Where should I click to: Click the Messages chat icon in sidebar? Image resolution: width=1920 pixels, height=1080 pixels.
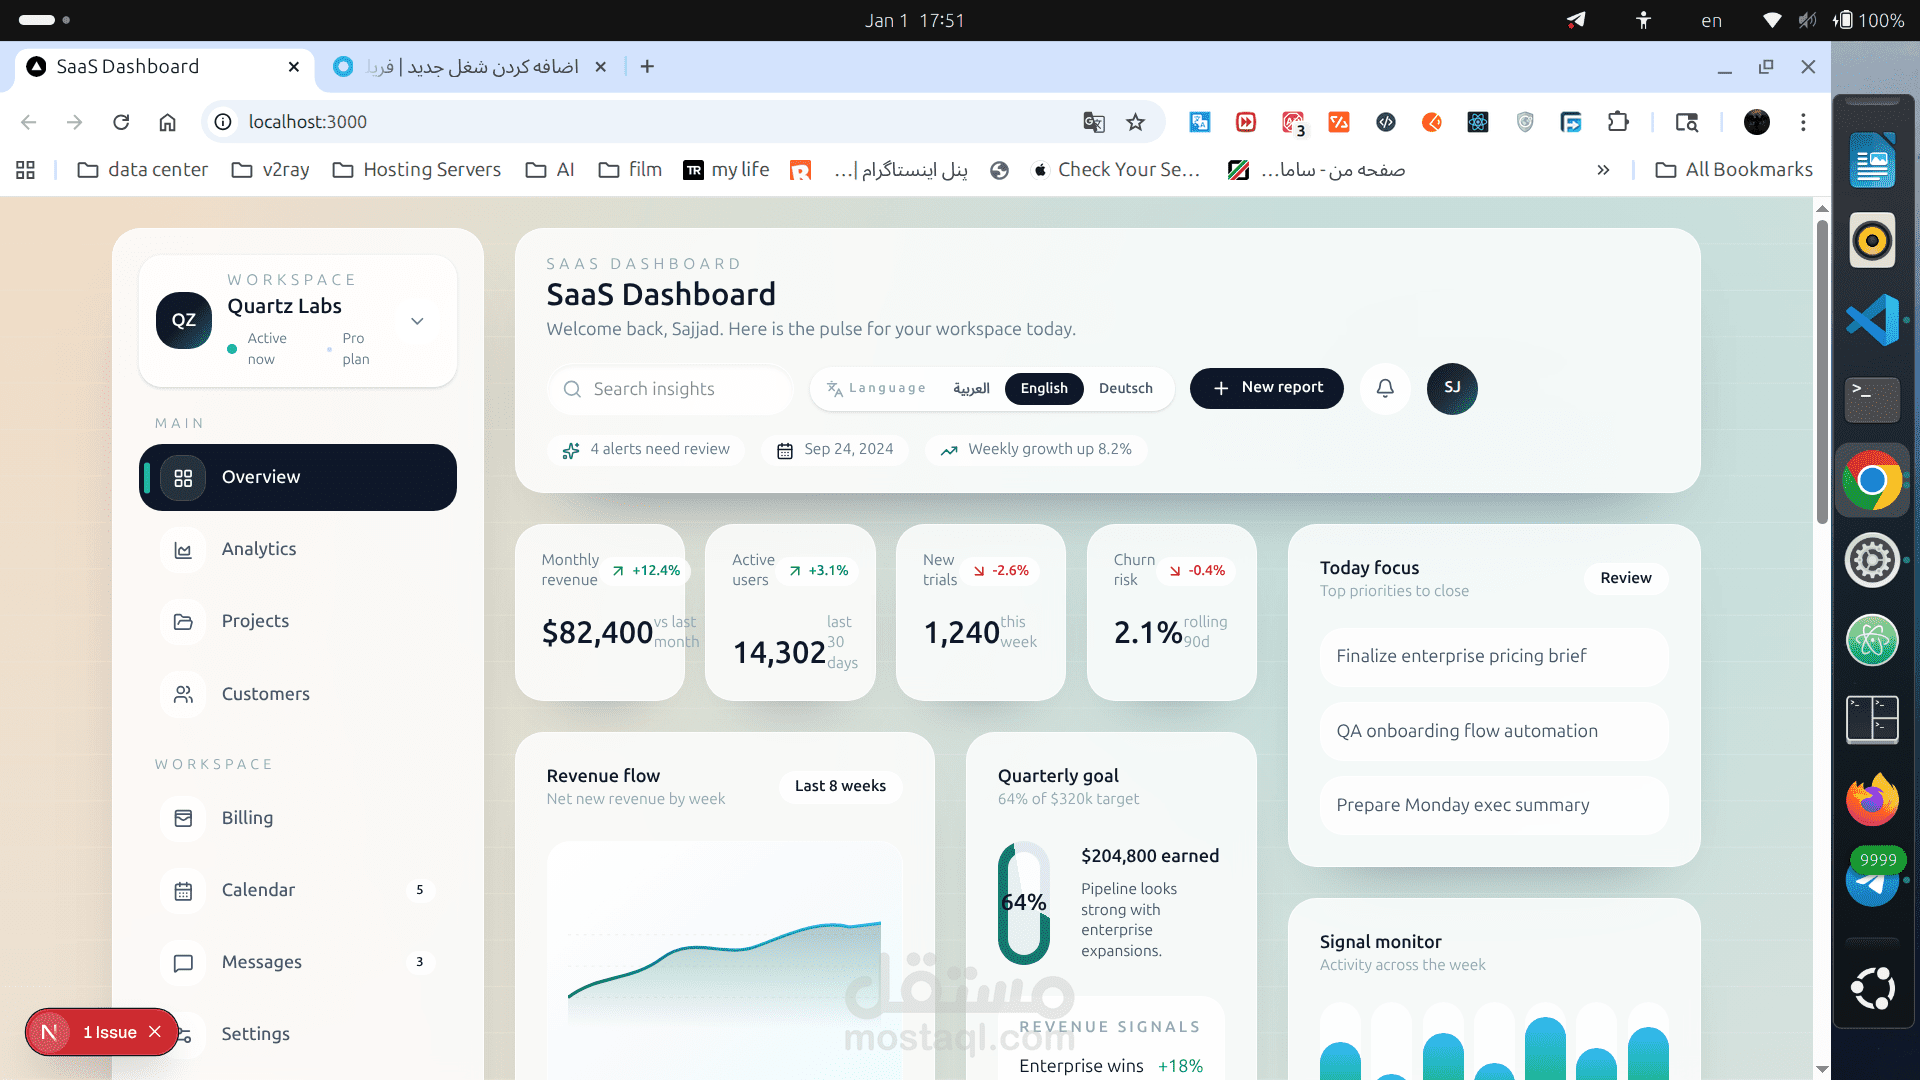click(183, 963)
